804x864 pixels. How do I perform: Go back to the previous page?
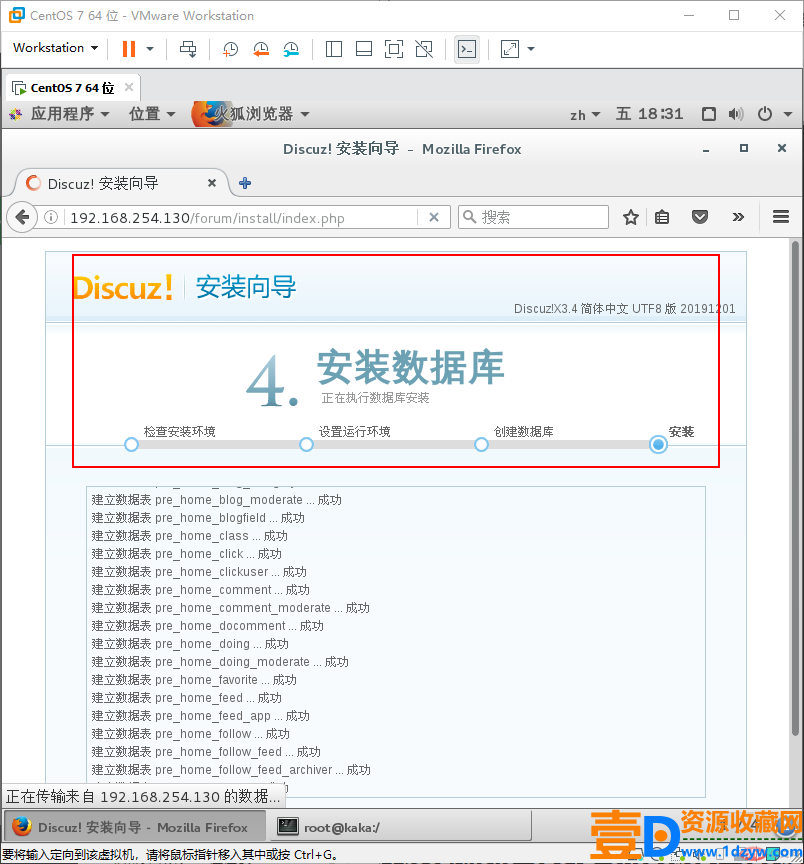22,218
